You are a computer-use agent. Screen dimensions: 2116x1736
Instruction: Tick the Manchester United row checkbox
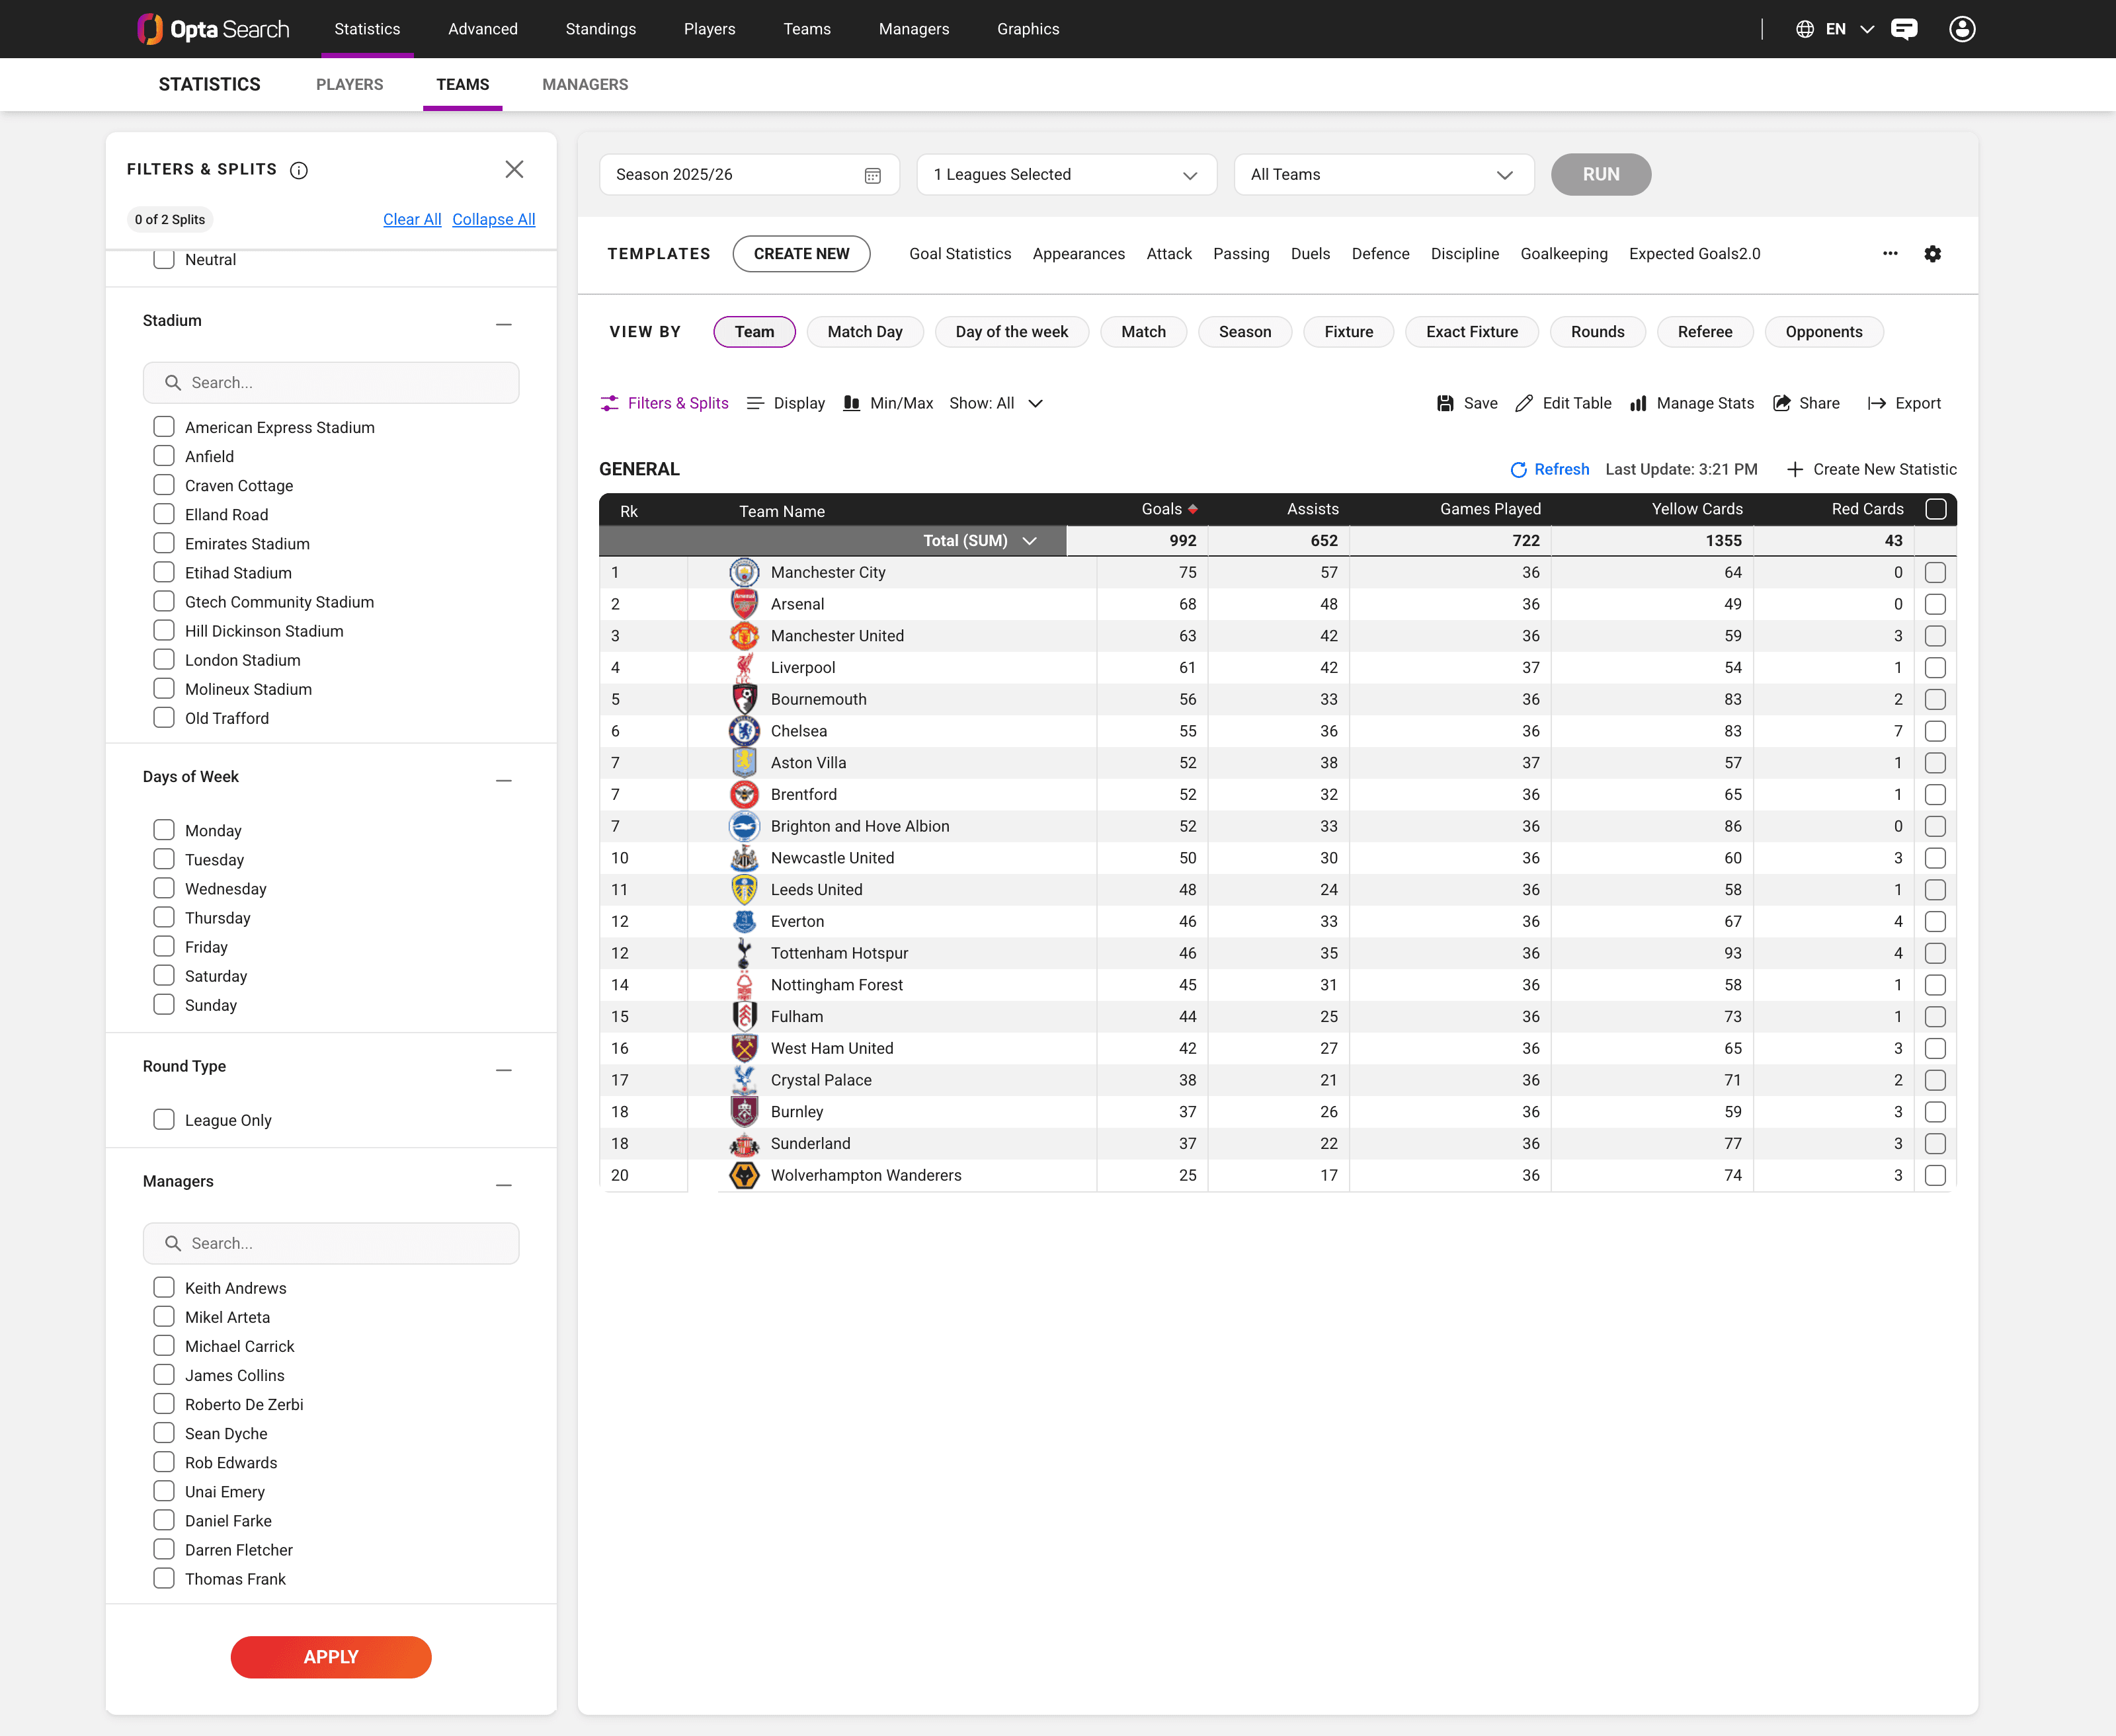tap(1936, 636)
